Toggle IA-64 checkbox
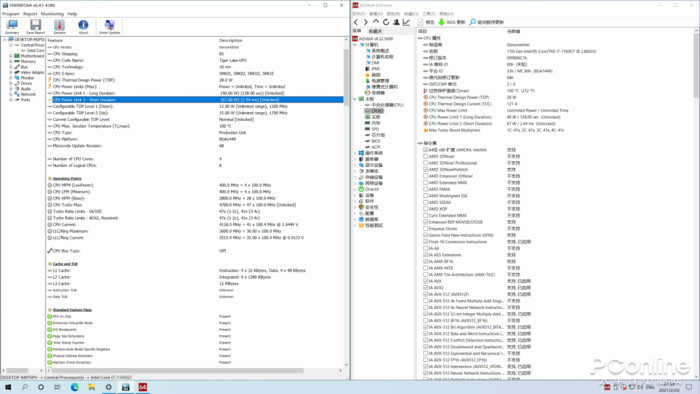700x394 pixels. click(425, 248)
